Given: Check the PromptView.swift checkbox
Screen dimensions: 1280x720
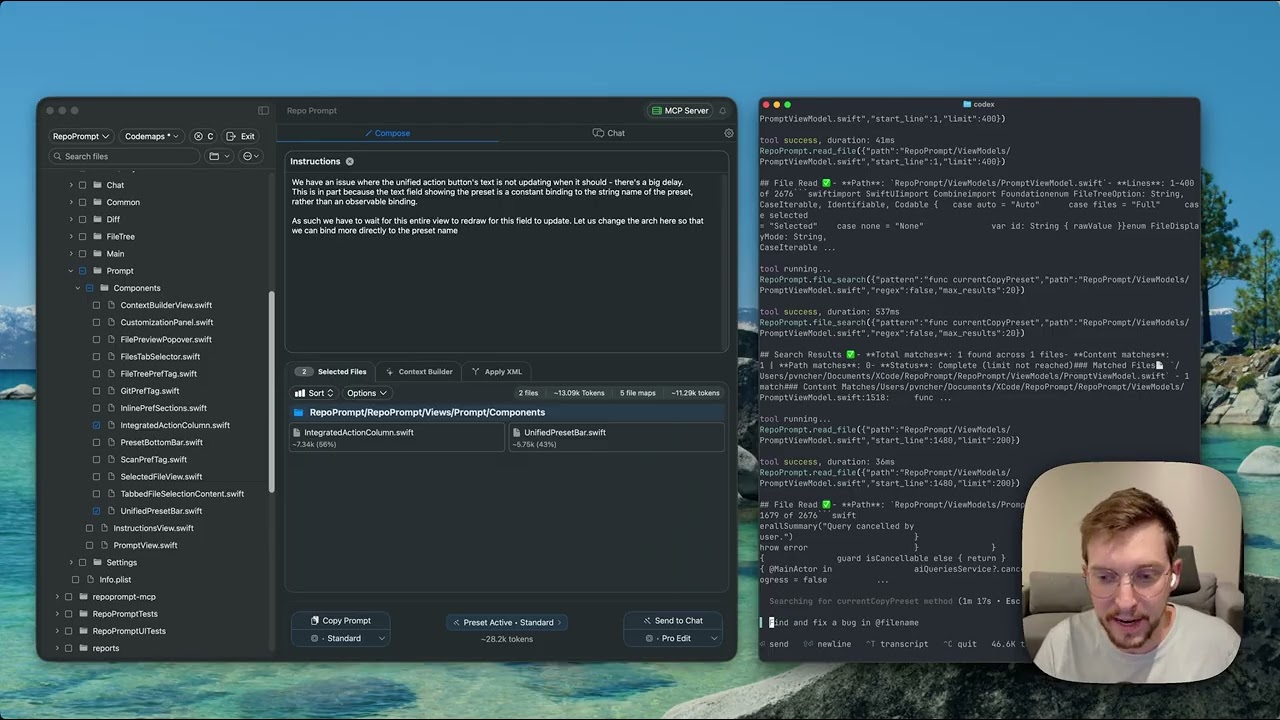Looking at the screenshot, I should (x=90, y=545).
